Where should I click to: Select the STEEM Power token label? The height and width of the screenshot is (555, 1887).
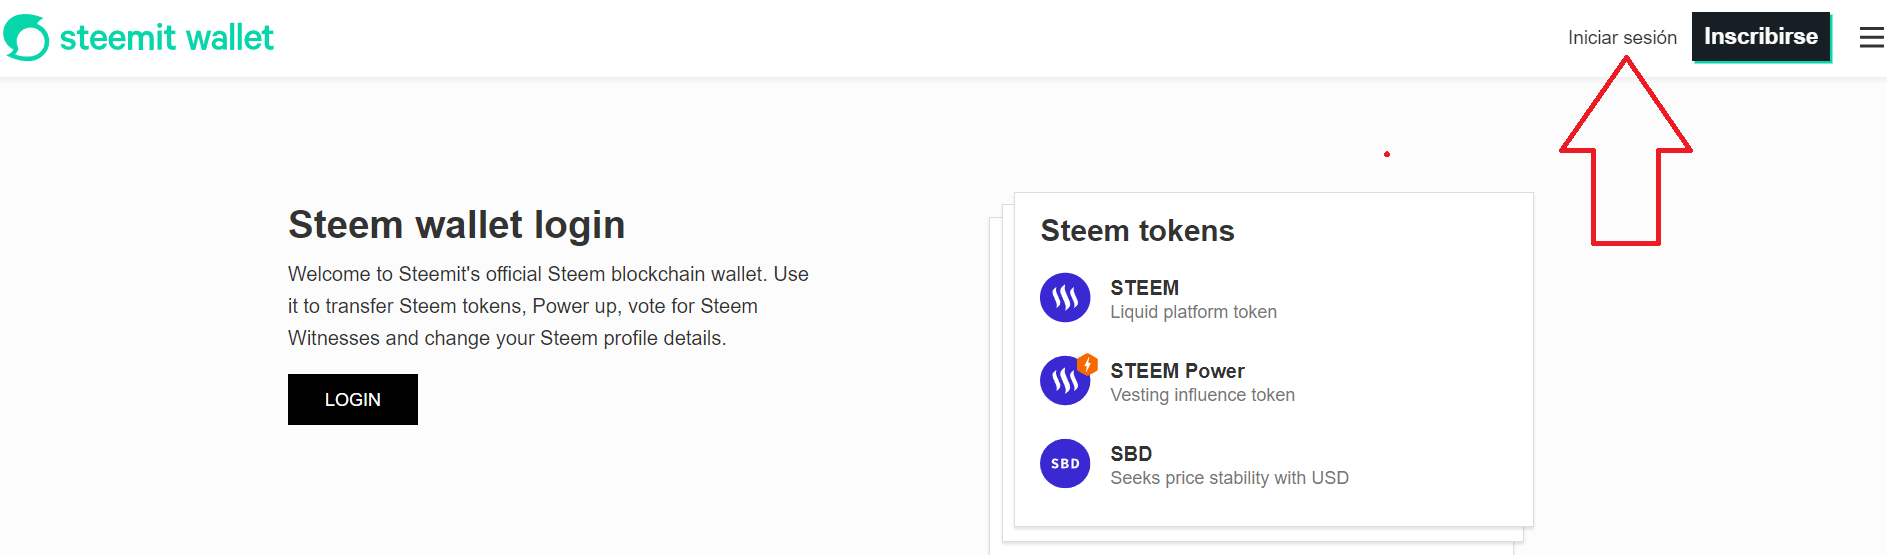[1177, 371]
